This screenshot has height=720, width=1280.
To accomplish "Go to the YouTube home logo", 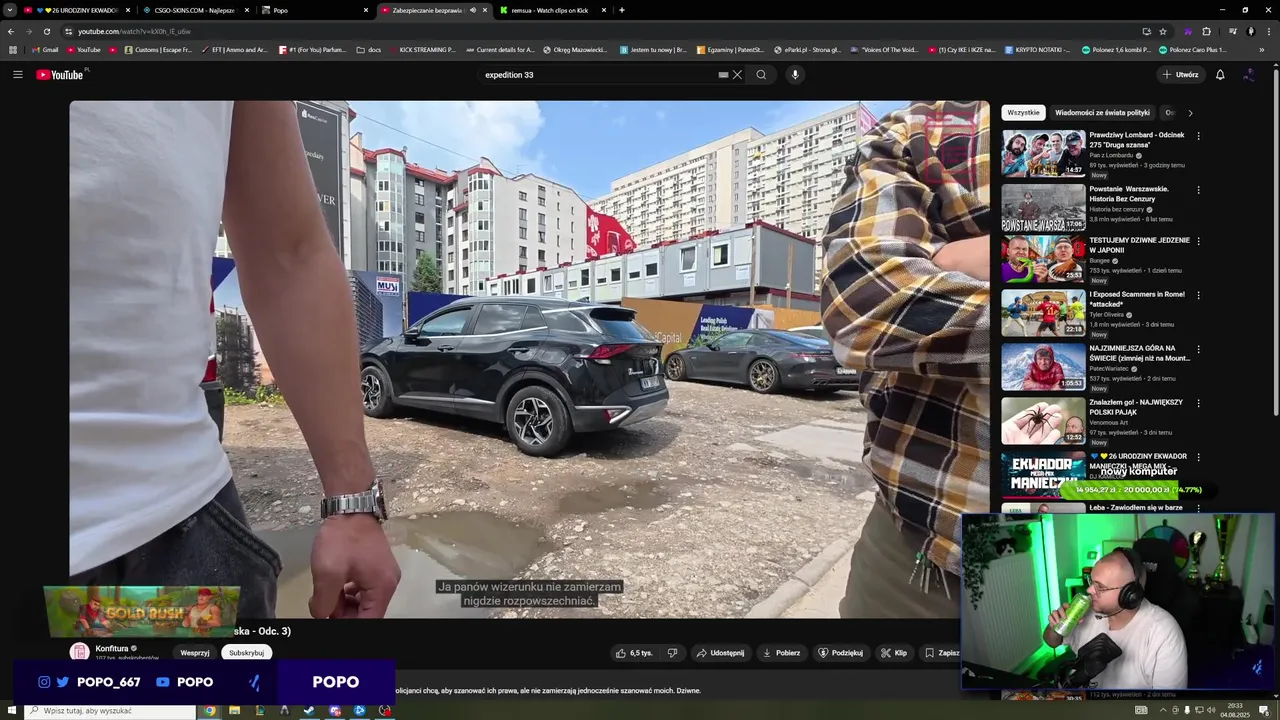I will pos(60,75).
